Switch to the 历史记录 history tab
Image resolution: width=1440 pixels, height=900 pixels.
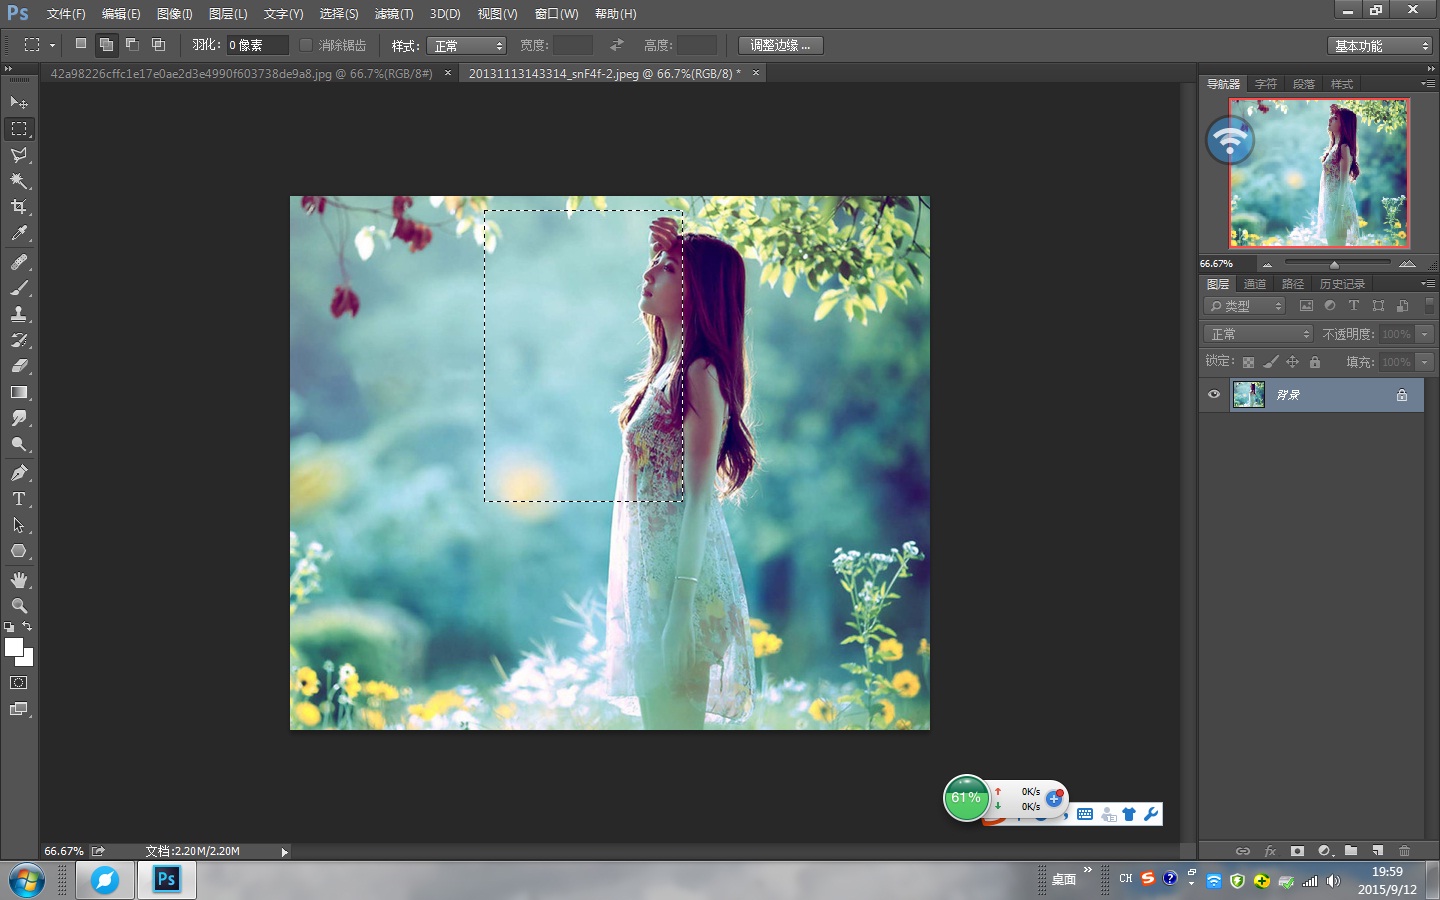1342,284
